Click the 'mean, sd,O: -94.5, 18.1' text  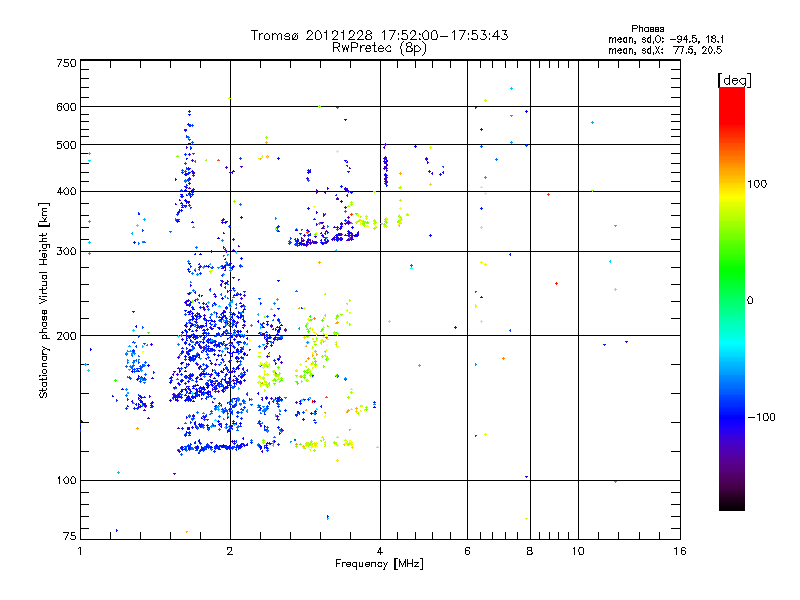[x=666, y=39]
